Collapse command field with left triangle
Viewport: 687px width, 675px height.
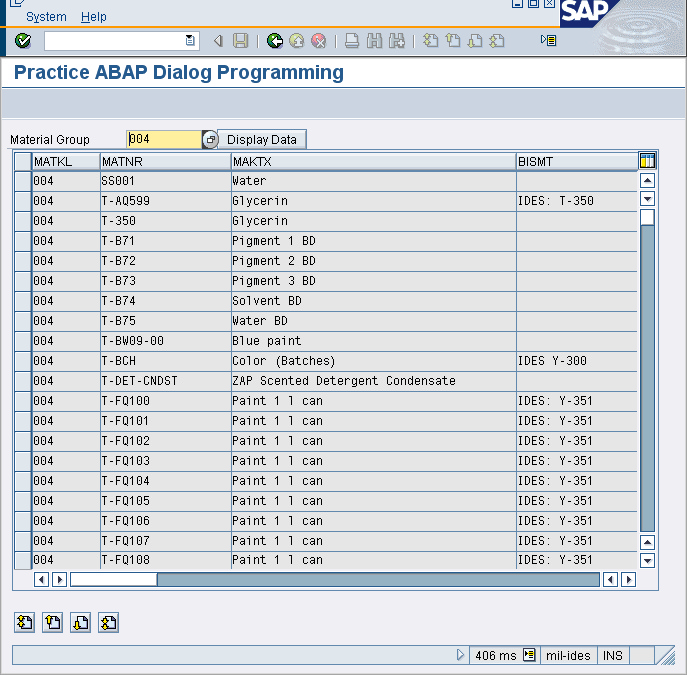point(218,41)
